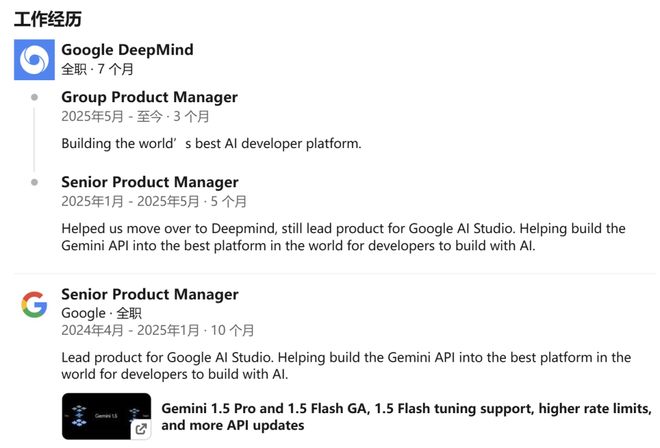Open the Gemini 1.5 Pro and Flash GA article link
The image size is (660, 448).
(406, 417)
